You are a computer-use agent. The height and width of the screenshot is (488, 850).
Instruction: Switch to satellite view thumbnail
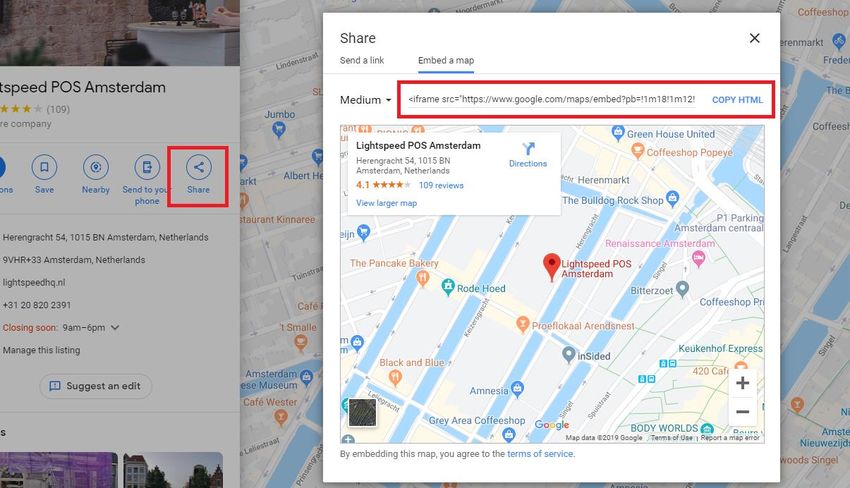coord(362,412)
